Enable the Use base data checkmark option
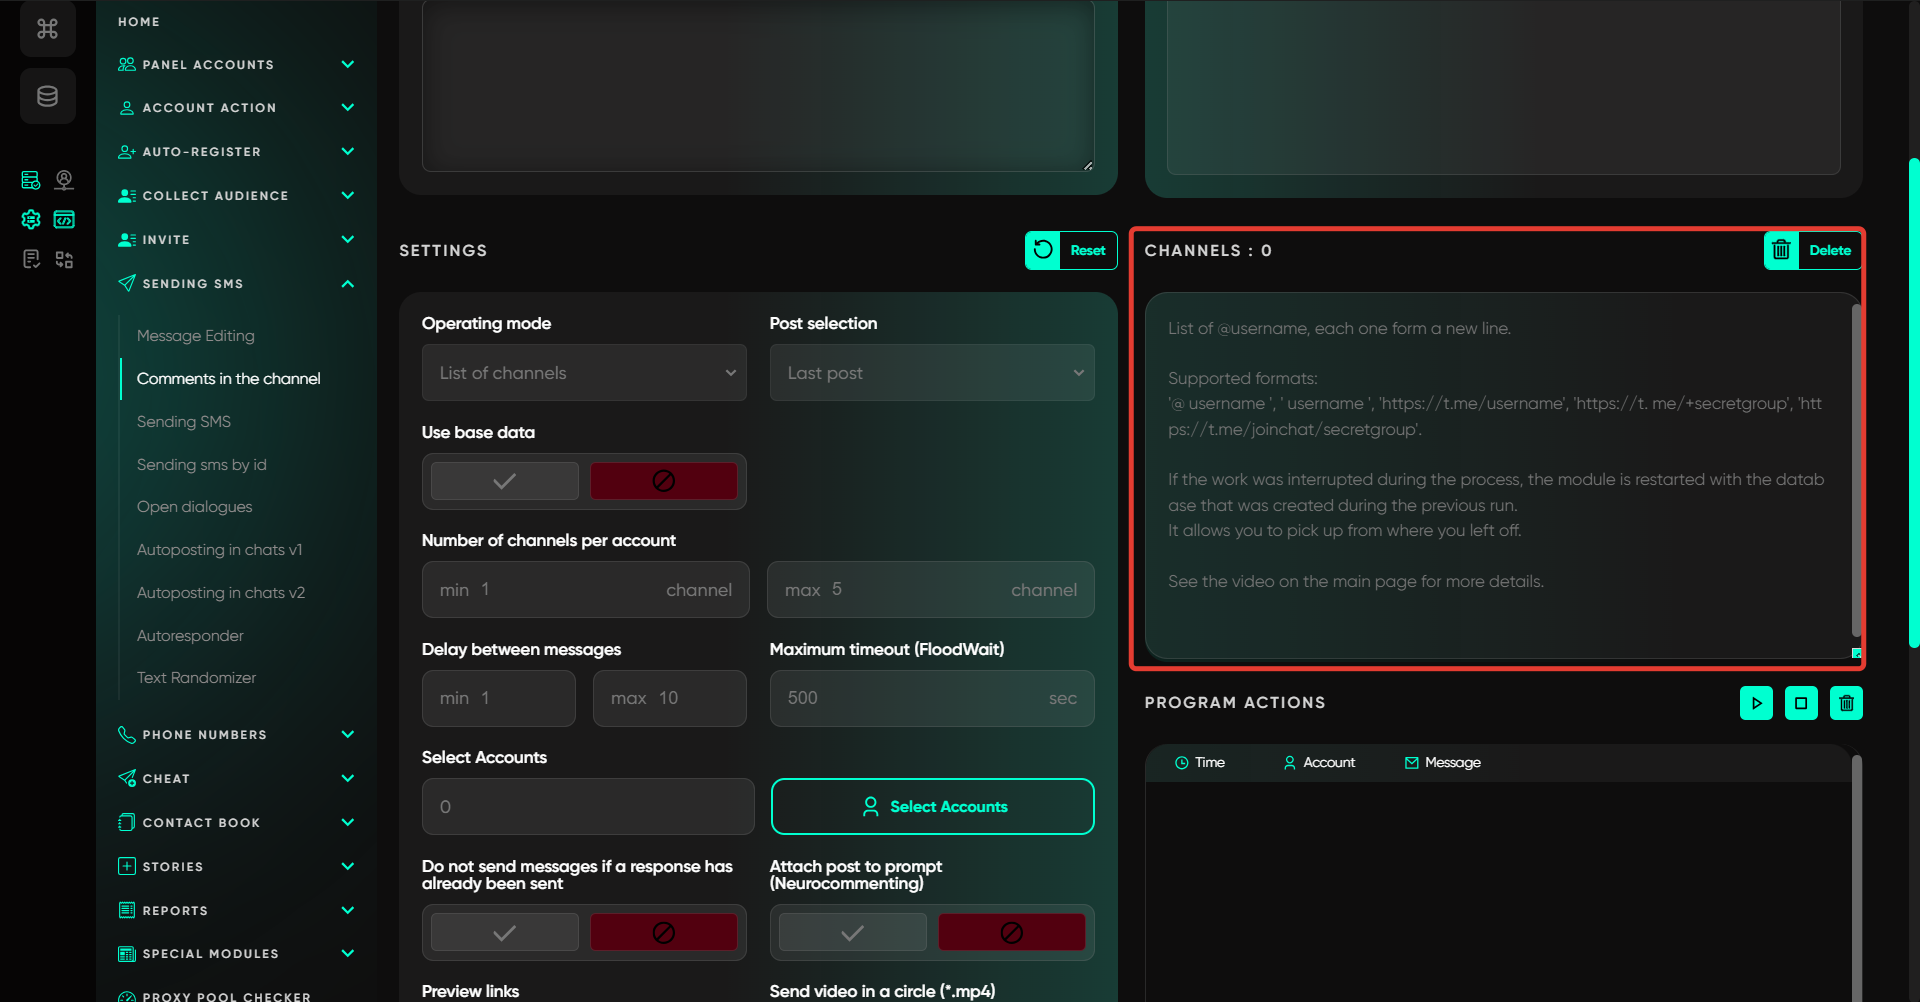Screen dimensions: 1920x1002 pos(504,481)
